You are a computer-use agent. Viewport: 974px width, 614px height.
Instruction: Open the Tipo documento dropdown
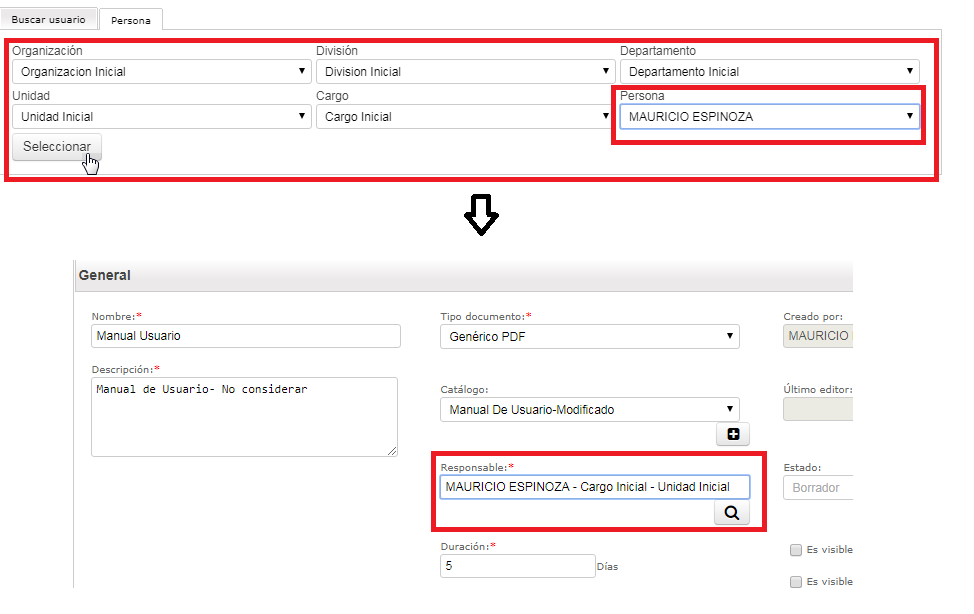point(589,336)
